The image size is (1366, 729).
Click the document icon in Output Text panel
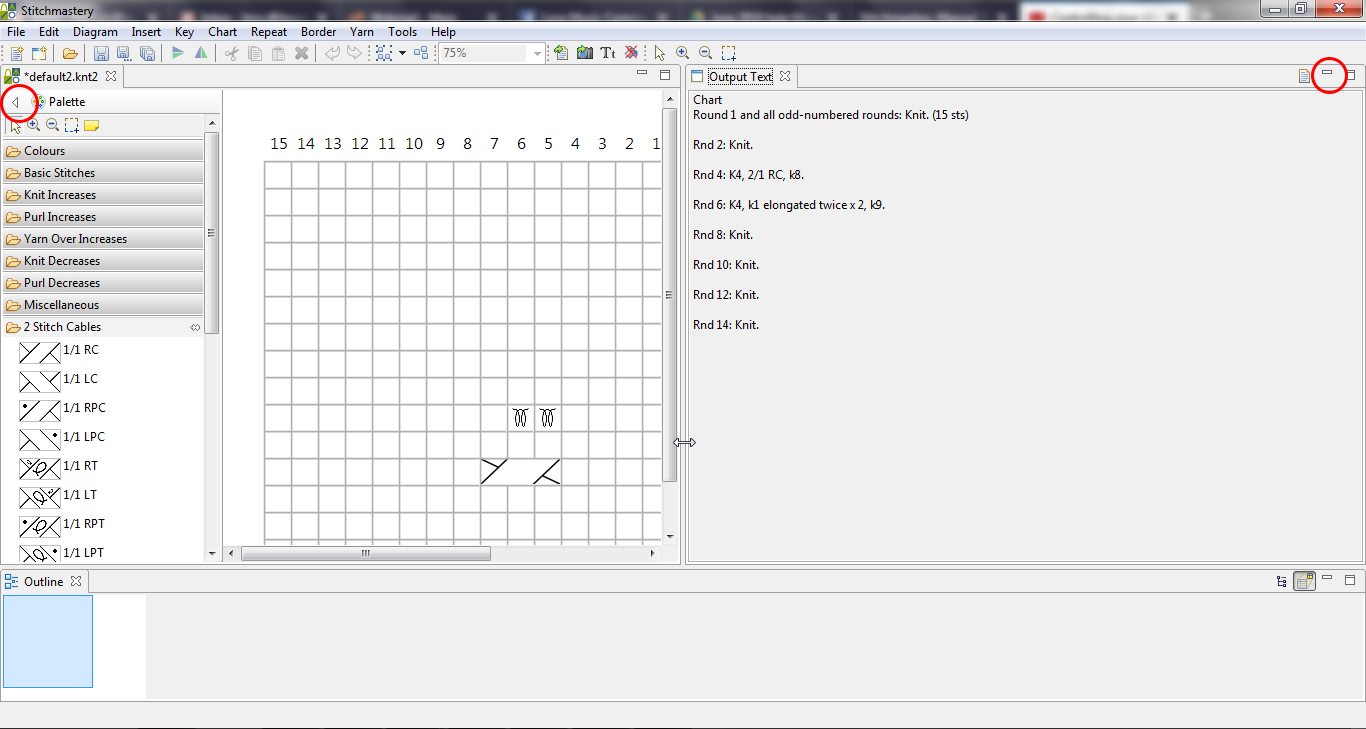coord(1303,76)
